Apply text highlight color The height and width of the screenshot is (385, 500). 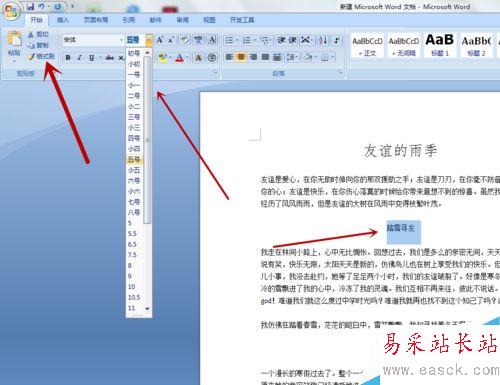coord(162,57)
